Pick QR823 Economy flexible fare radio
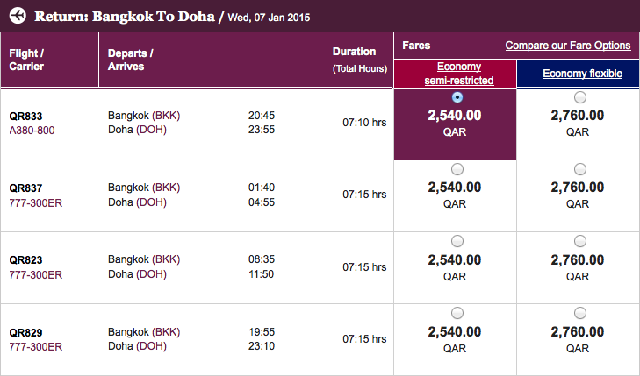640x376 pixels. (x=580, y=241)
